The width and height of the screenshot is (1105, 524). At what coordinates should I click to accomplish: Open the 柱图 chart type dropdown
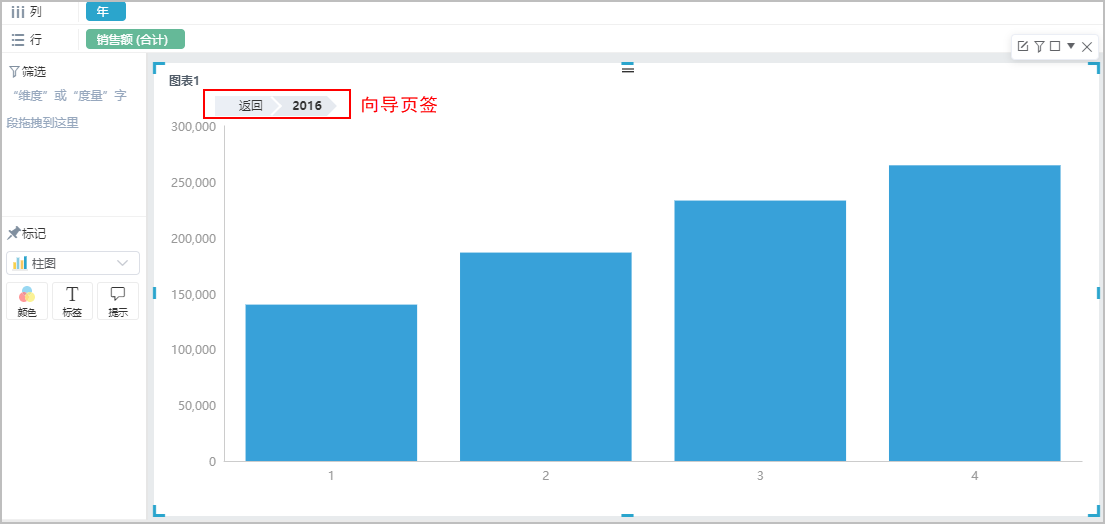coord(73,263)
